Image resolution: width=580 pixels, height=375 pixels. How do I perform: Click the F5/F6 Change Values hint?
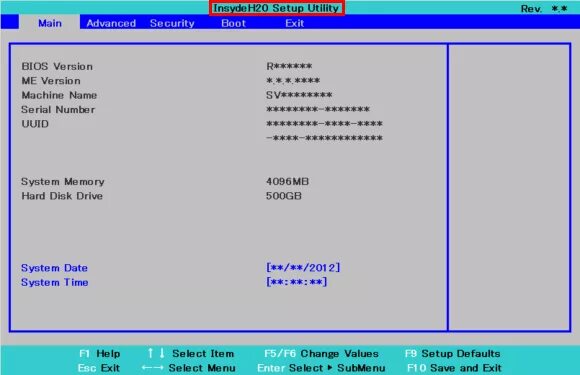coord(321,354)
